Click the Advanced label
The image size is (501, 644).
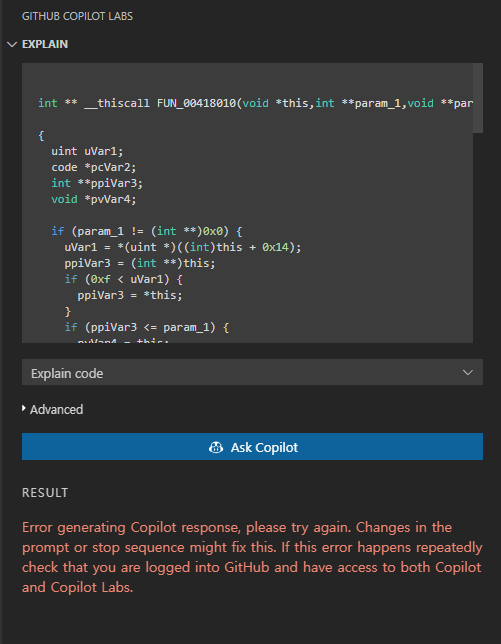[x=56, y=409]
